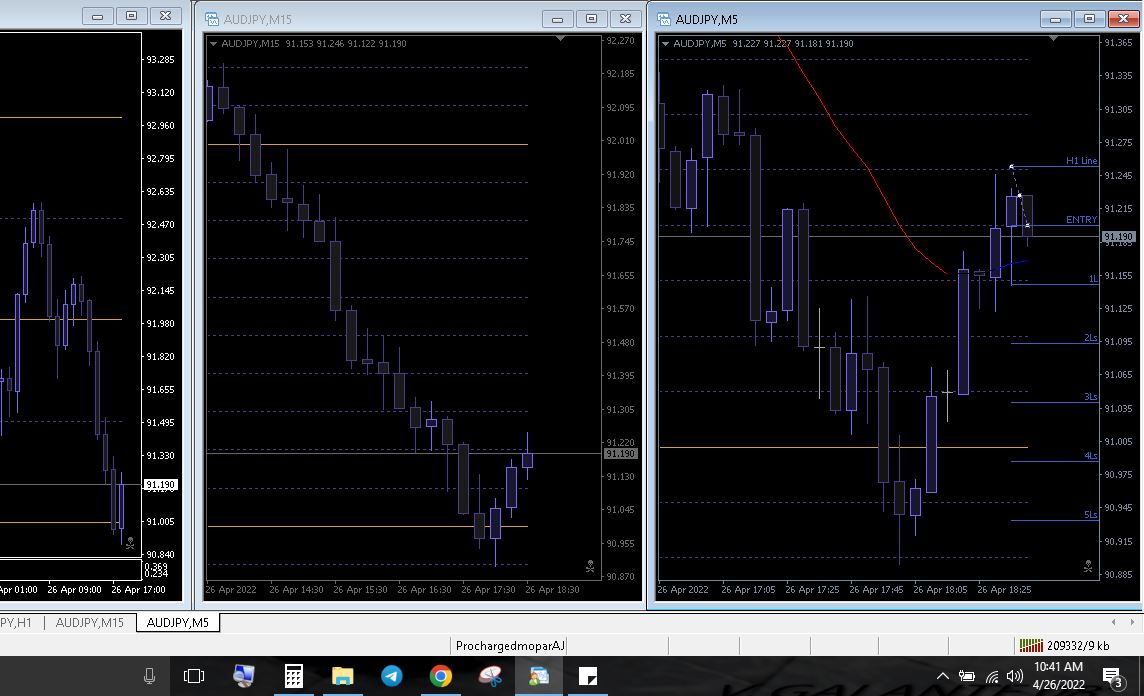Image resolution: width=1144 pixels, height=696 pixels.
Task: Select the 5Ls level line label
Action: (x=1091, y=515)
